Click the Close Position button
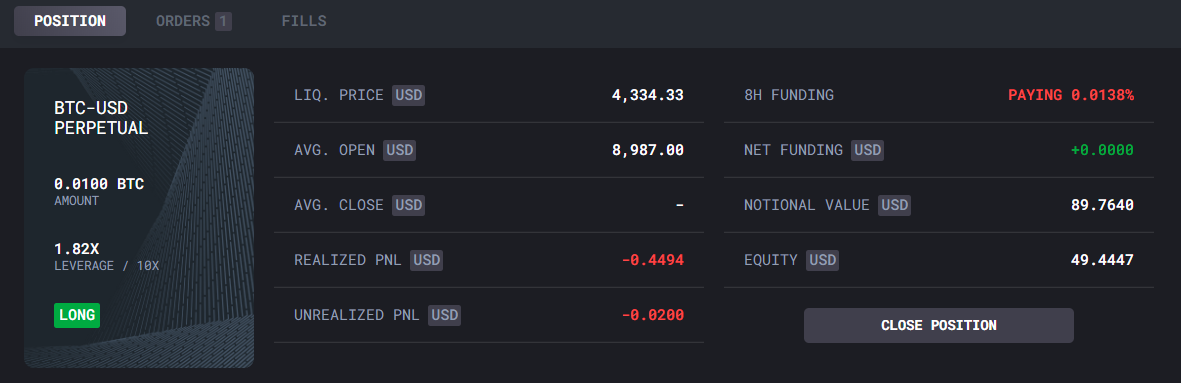The width and height of the screenshot is (1181, 383). coord(938,325)
